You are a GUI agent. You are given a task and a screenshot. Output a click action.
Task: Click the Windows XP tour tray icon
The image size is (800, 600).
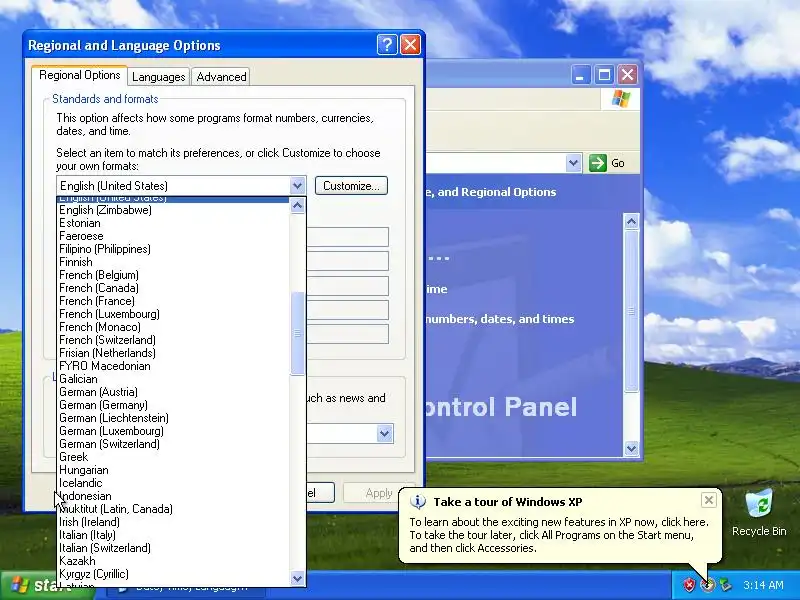(x=708, y=585)
